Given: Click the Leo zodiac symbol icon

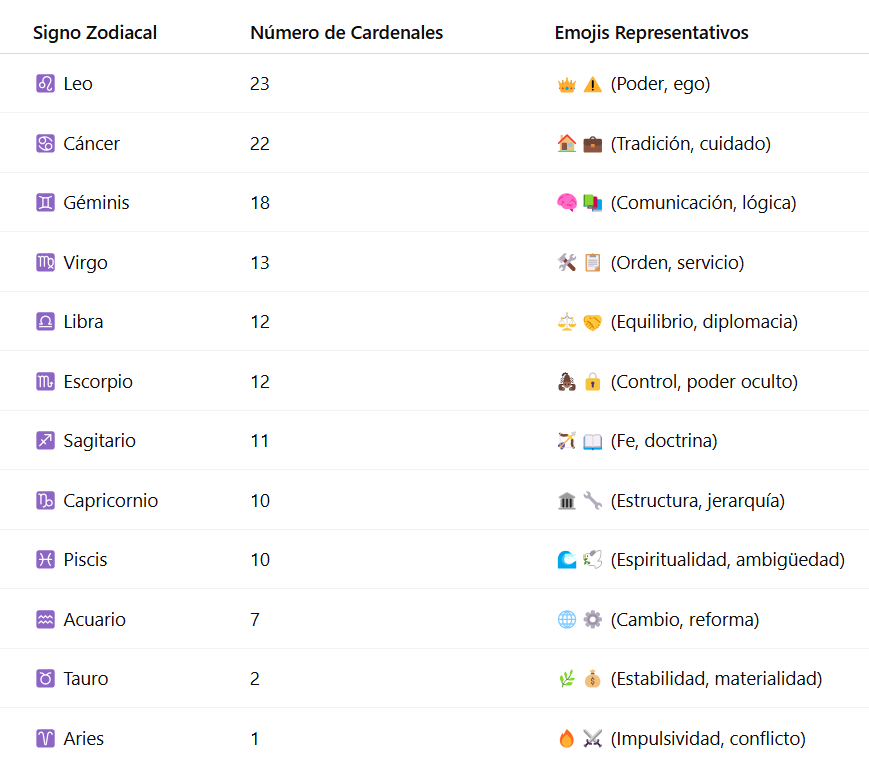Looking at the screenshot, I should click(45, 84).
